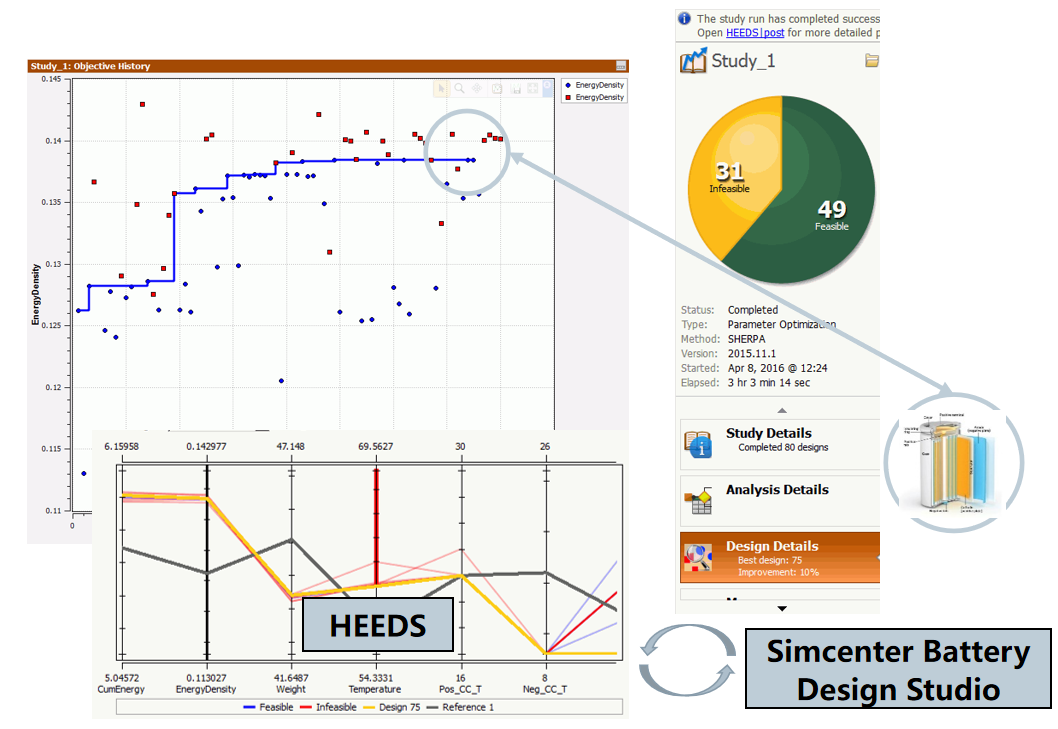Screen dimensions: 1058x729
Task: Open the Analysis Details section
Action: (x=780, y=501)
